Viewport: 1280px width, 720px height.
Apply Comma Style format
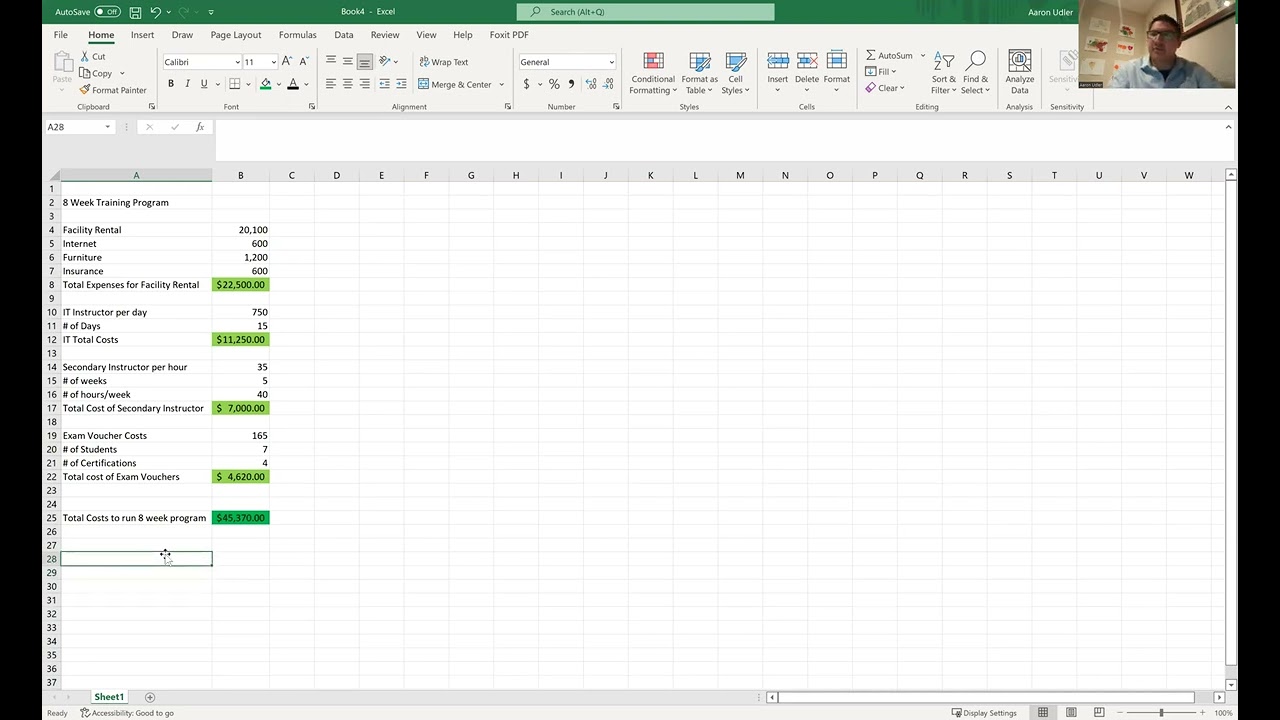(571, 84)
